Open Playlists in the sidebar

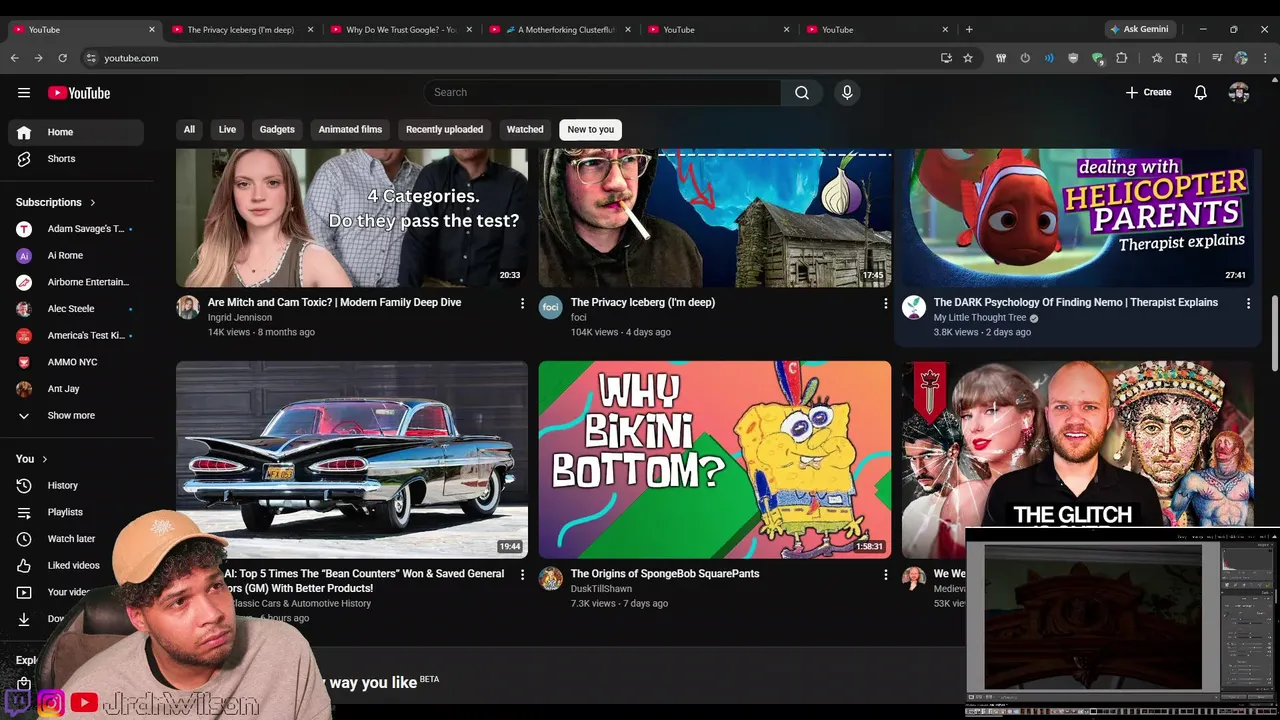(x=76, y=512)
